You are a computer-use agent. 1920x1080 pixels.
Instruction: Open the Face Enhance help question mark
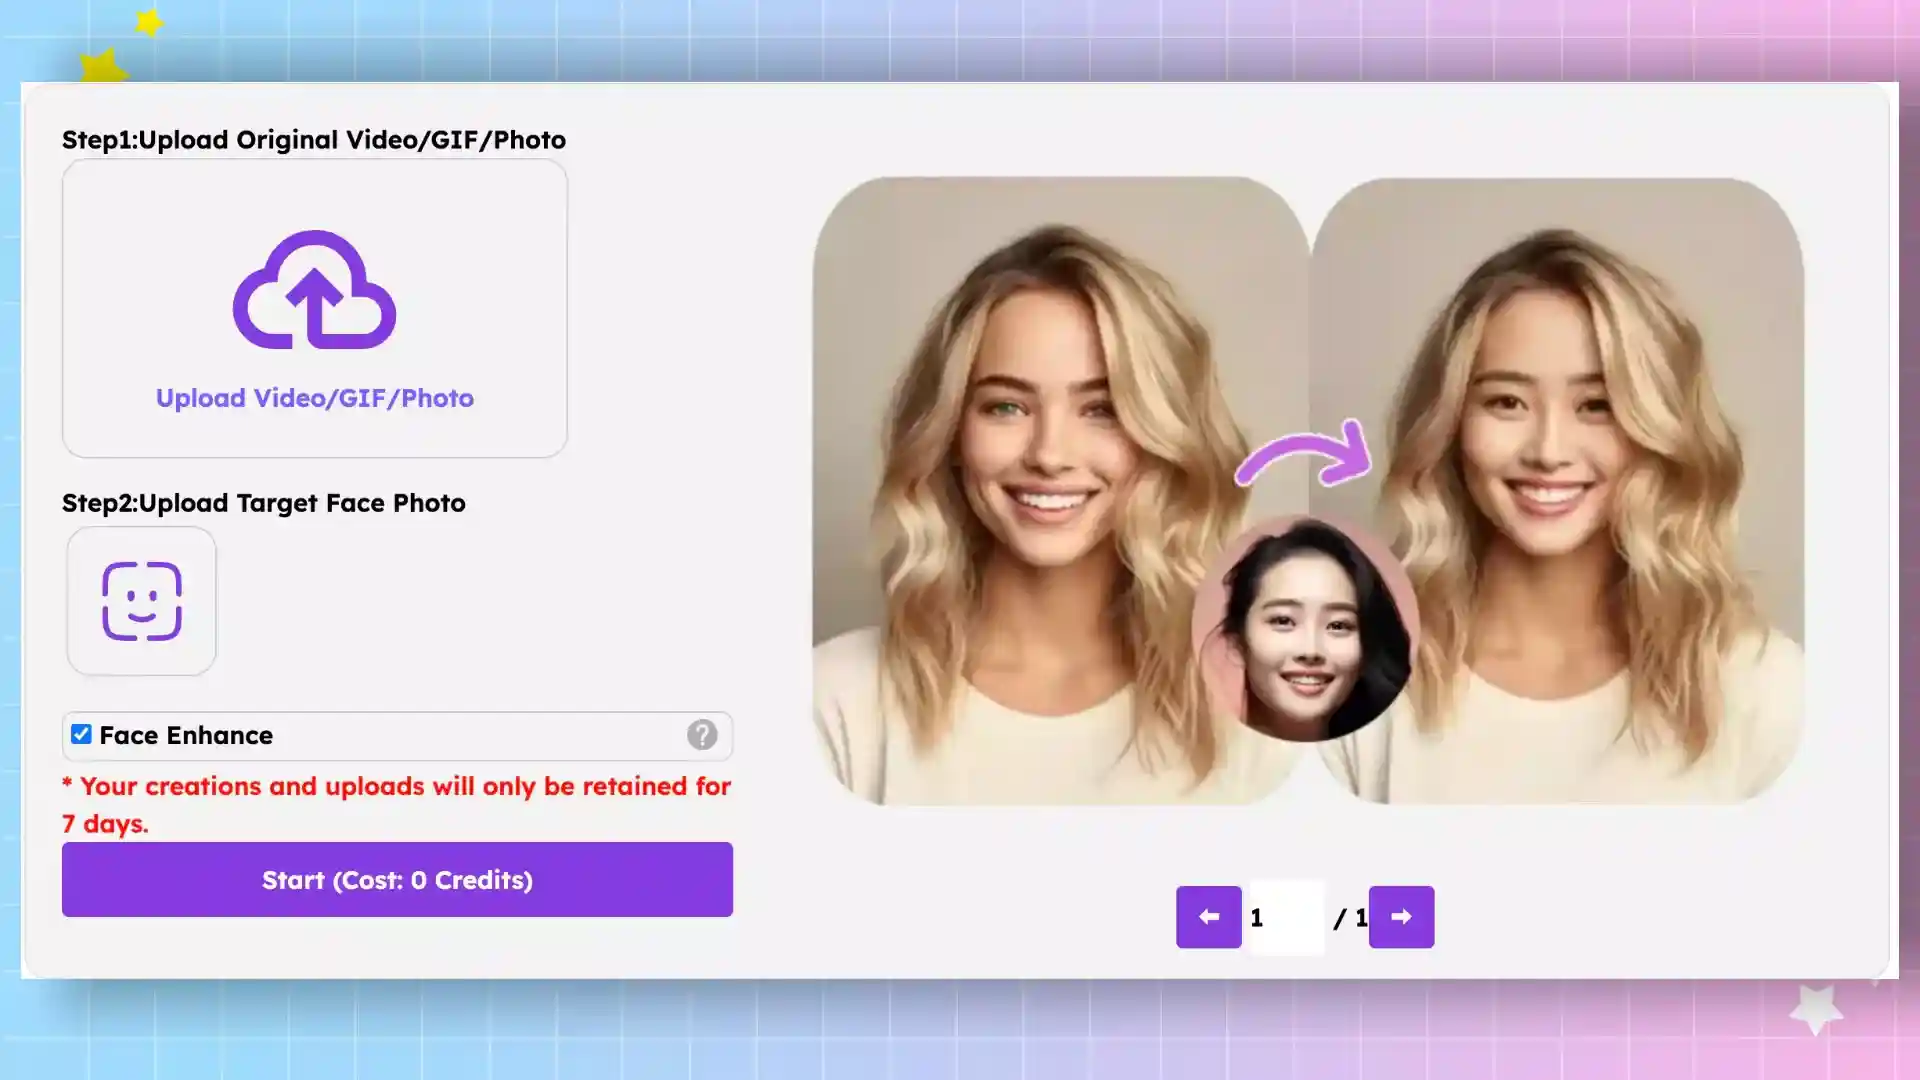(x=703, y=735)
